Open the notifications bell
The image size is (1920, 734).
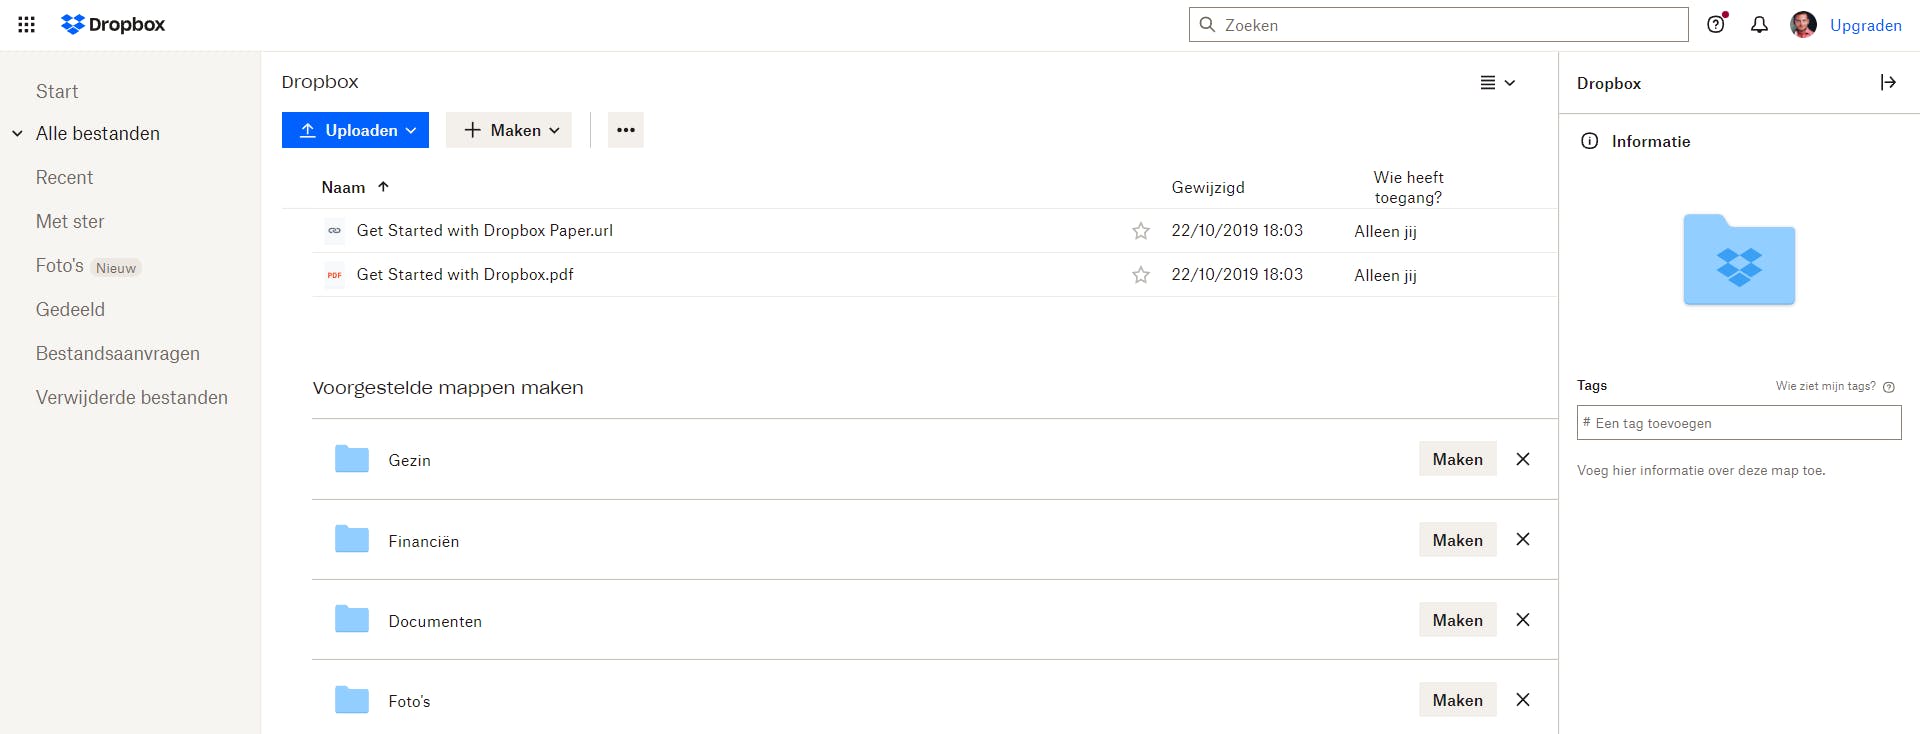pos(1759,25)
